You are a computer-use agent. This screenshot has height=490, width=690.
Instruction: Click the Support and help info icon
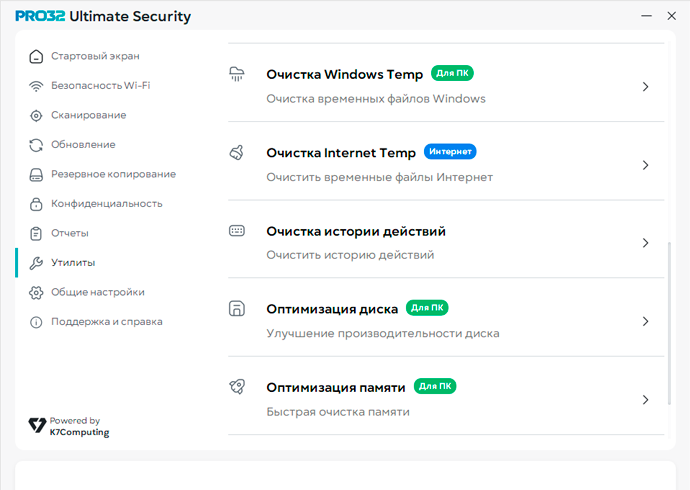(x=36, y=322)
